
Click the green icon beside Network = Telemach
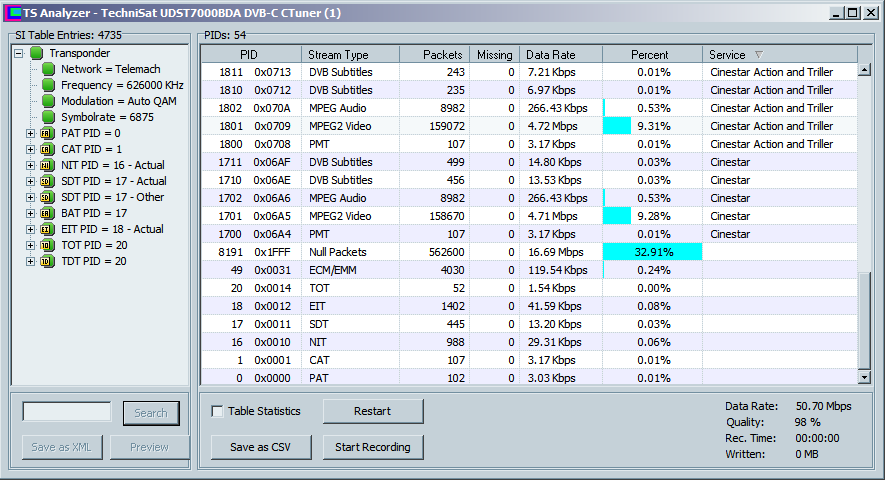pyautogui.click(x=49, y=69)
